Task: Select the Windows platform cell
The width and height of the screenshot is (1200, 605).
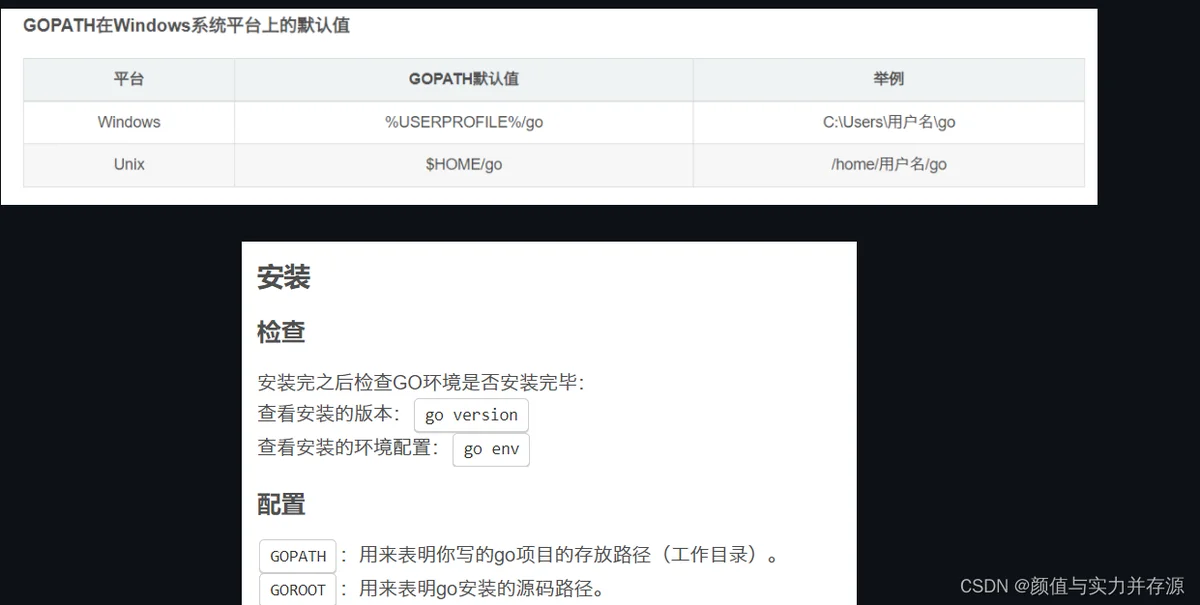Action: click(x=129, y=122)
